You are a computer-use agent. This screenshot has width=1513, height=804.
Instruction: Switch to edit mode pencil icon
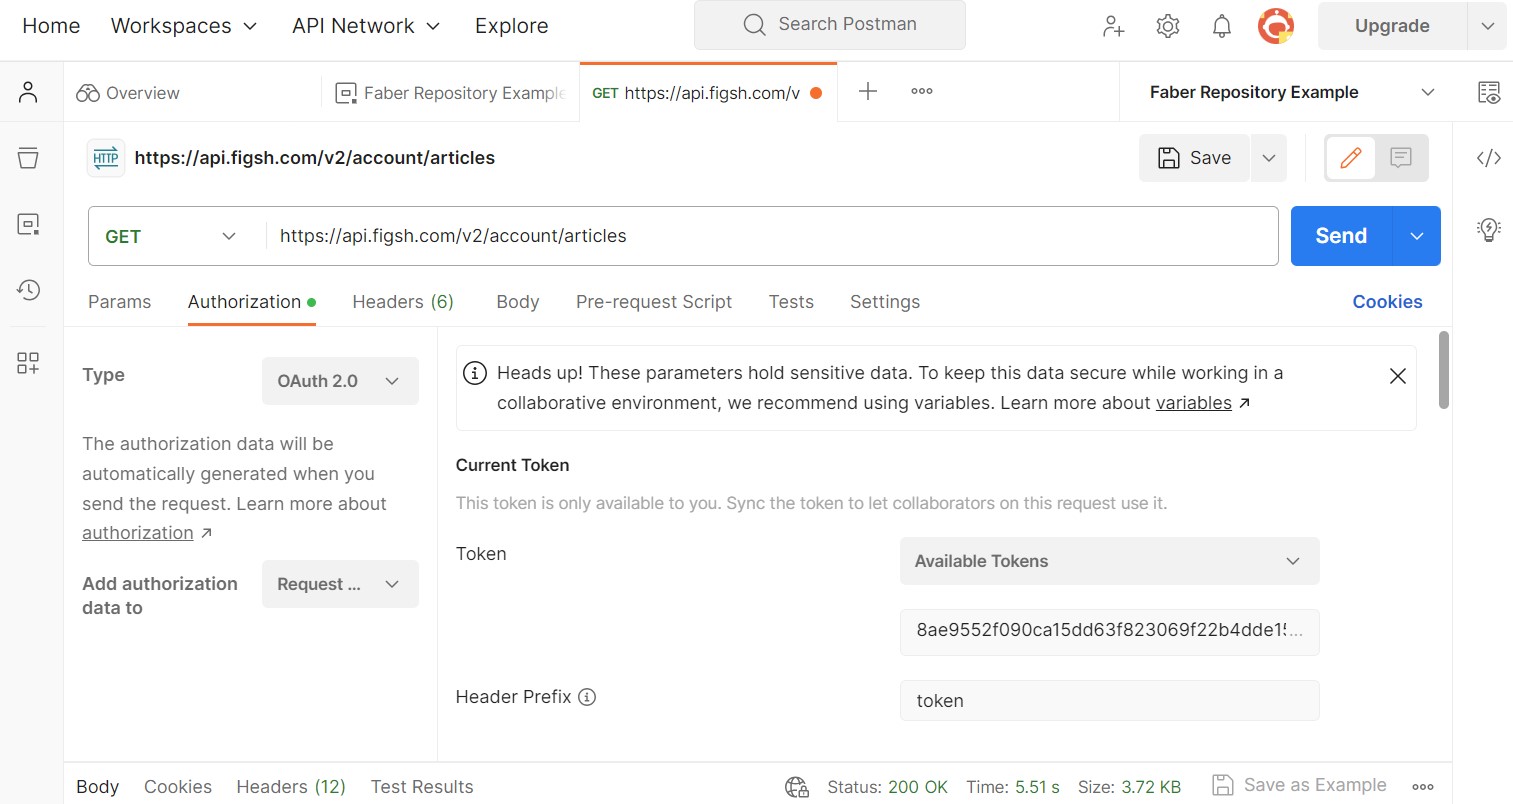tap(1351, 158)
